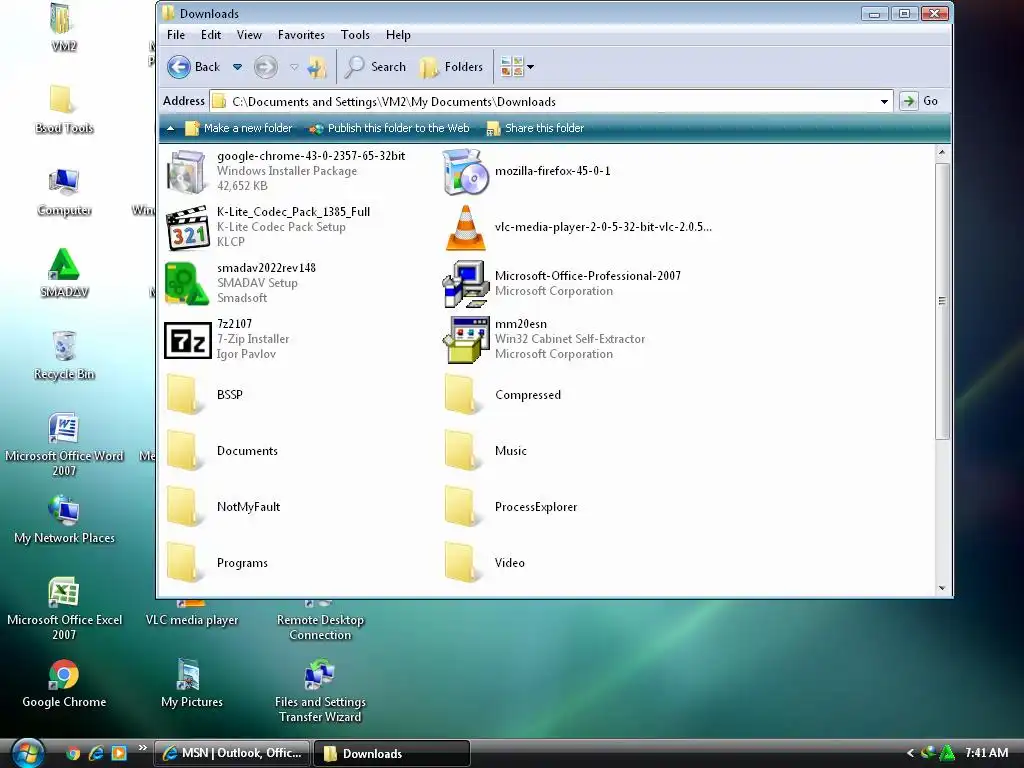Launch Chrome from Quick Launch
This screenshot has width=1024, height=768.
point(73,753)
